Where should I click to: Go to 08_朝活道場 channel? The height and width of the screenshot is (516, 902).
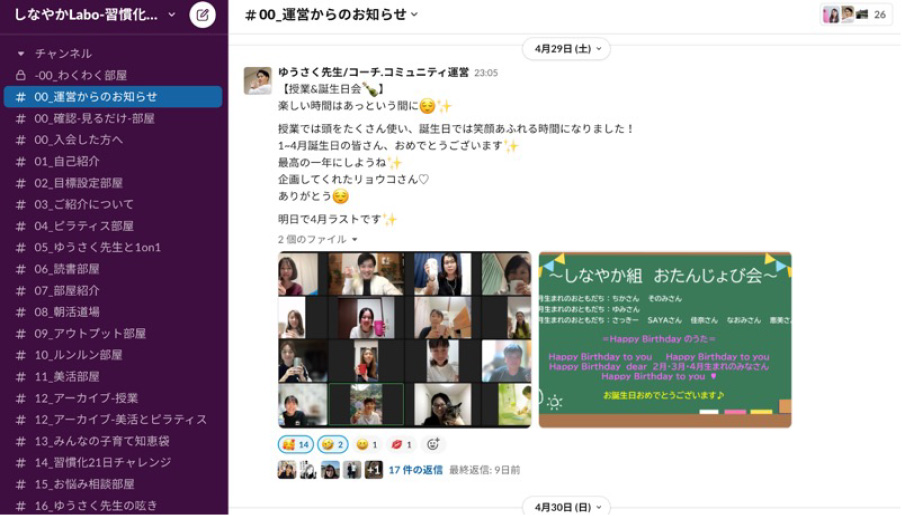(x=113, y=312)
